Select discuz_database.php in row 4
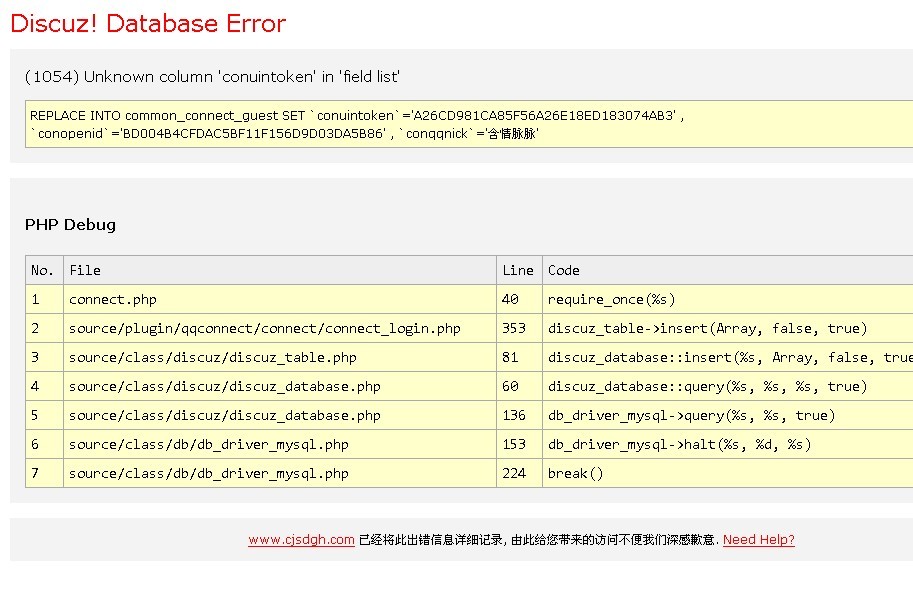Image resolution: width=913 pixels, height=606 pixels. pos(279,386)
